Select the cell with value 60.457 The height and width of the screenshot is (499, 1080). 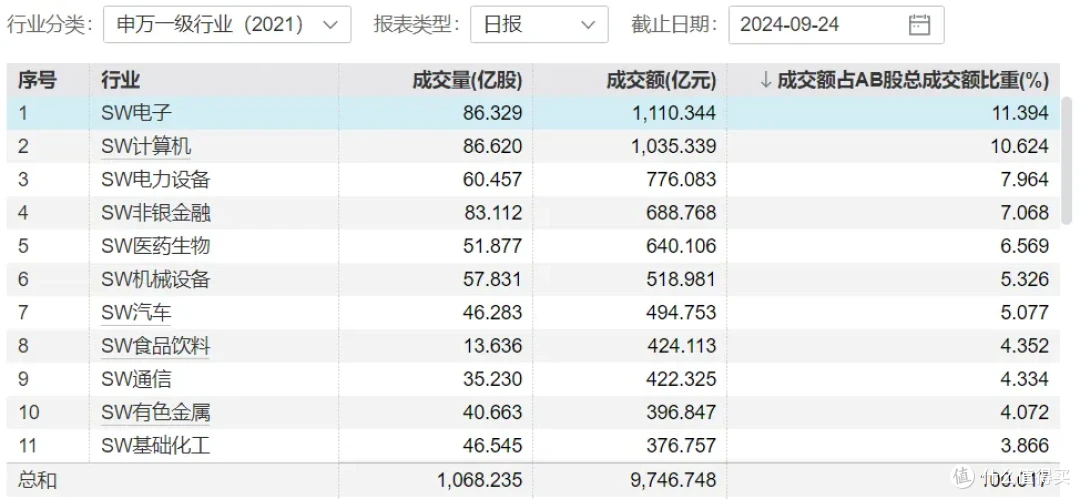pyautogui.click(x=490, y=180)
